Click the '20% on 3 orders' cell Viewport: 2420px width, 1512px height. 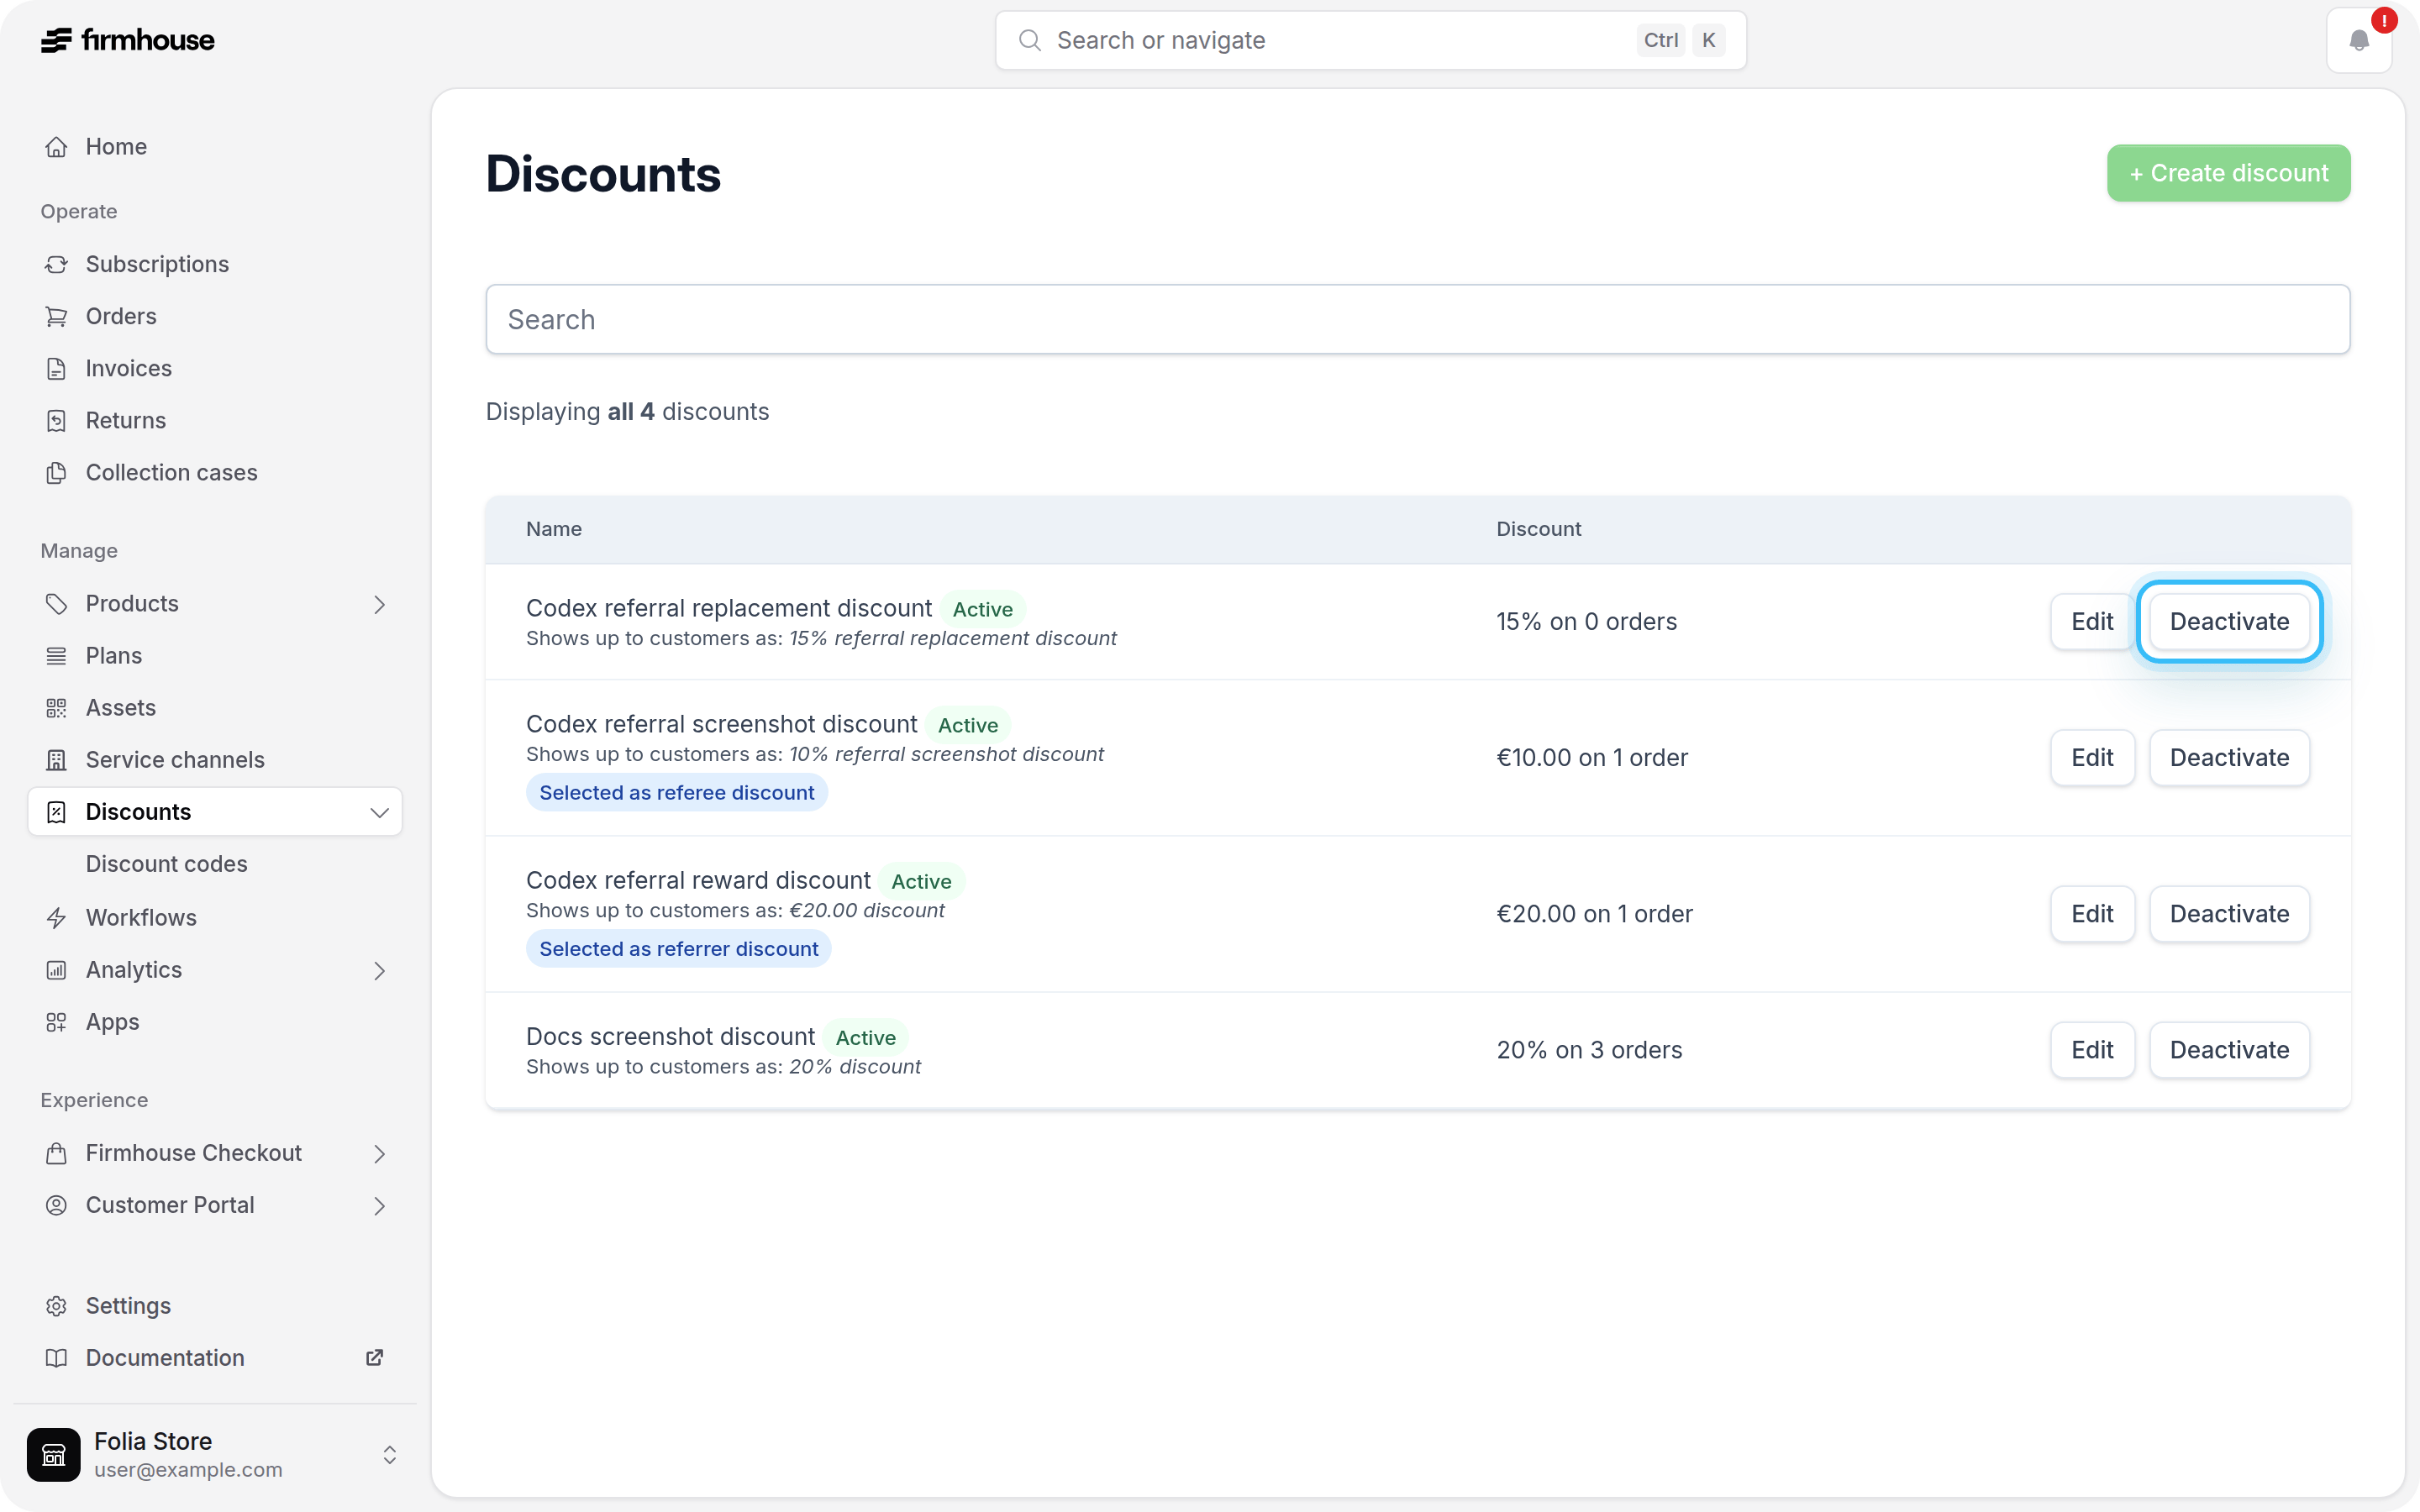tap(1589, 1050)
